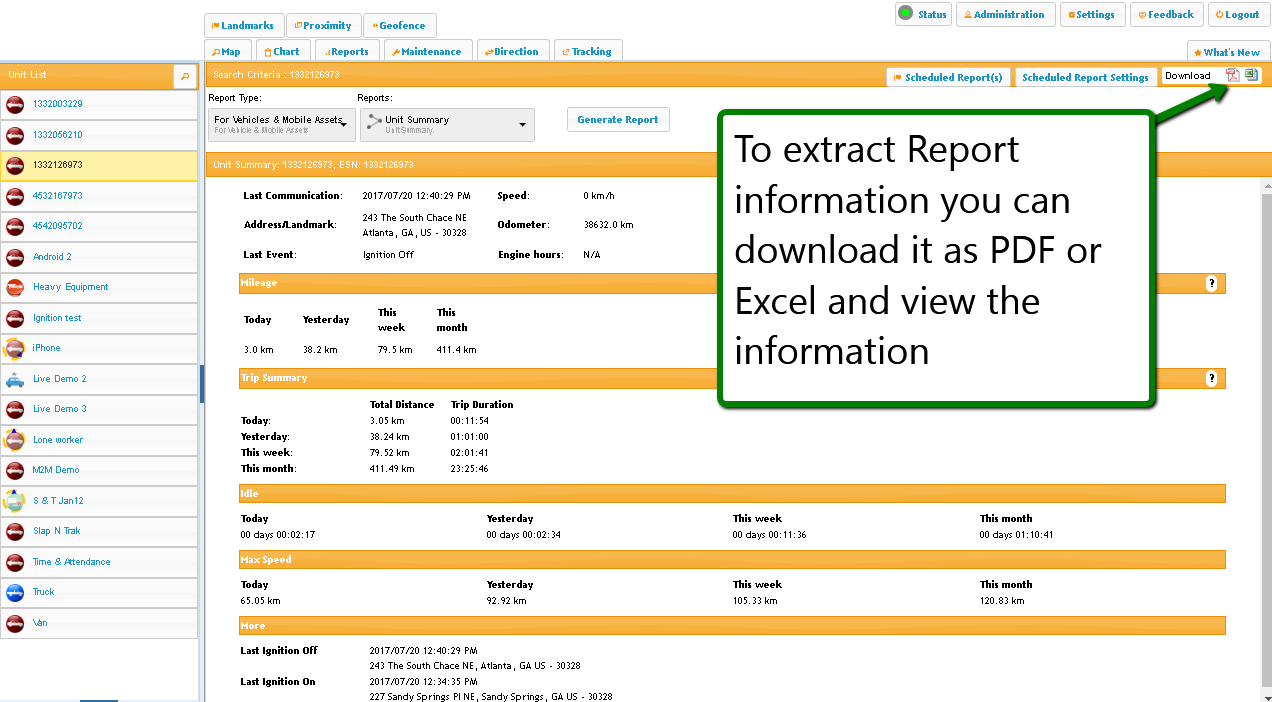Go to the Geofence tab
The height and width of the screenshot is (702, 1272).
tap(398, 26)
